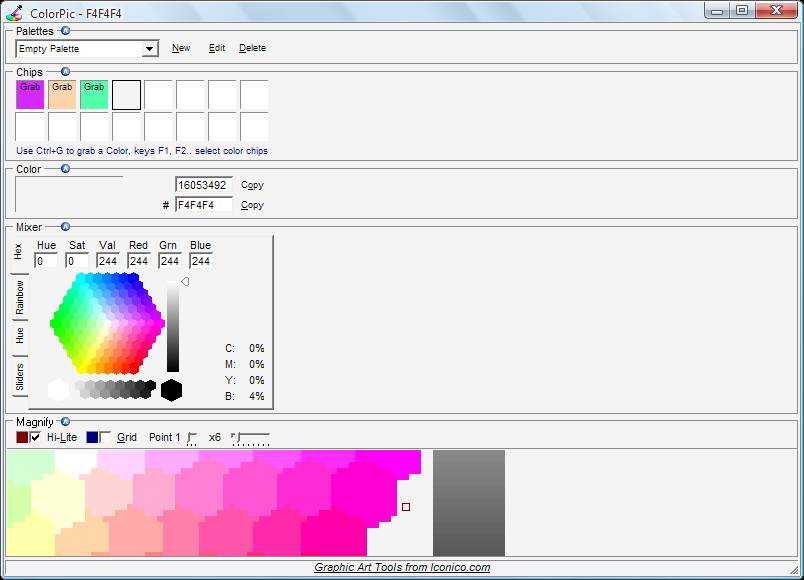Screen dimensions: 804x580
Task: Minimize the ColorPic window
Action: tap(717, 11)
